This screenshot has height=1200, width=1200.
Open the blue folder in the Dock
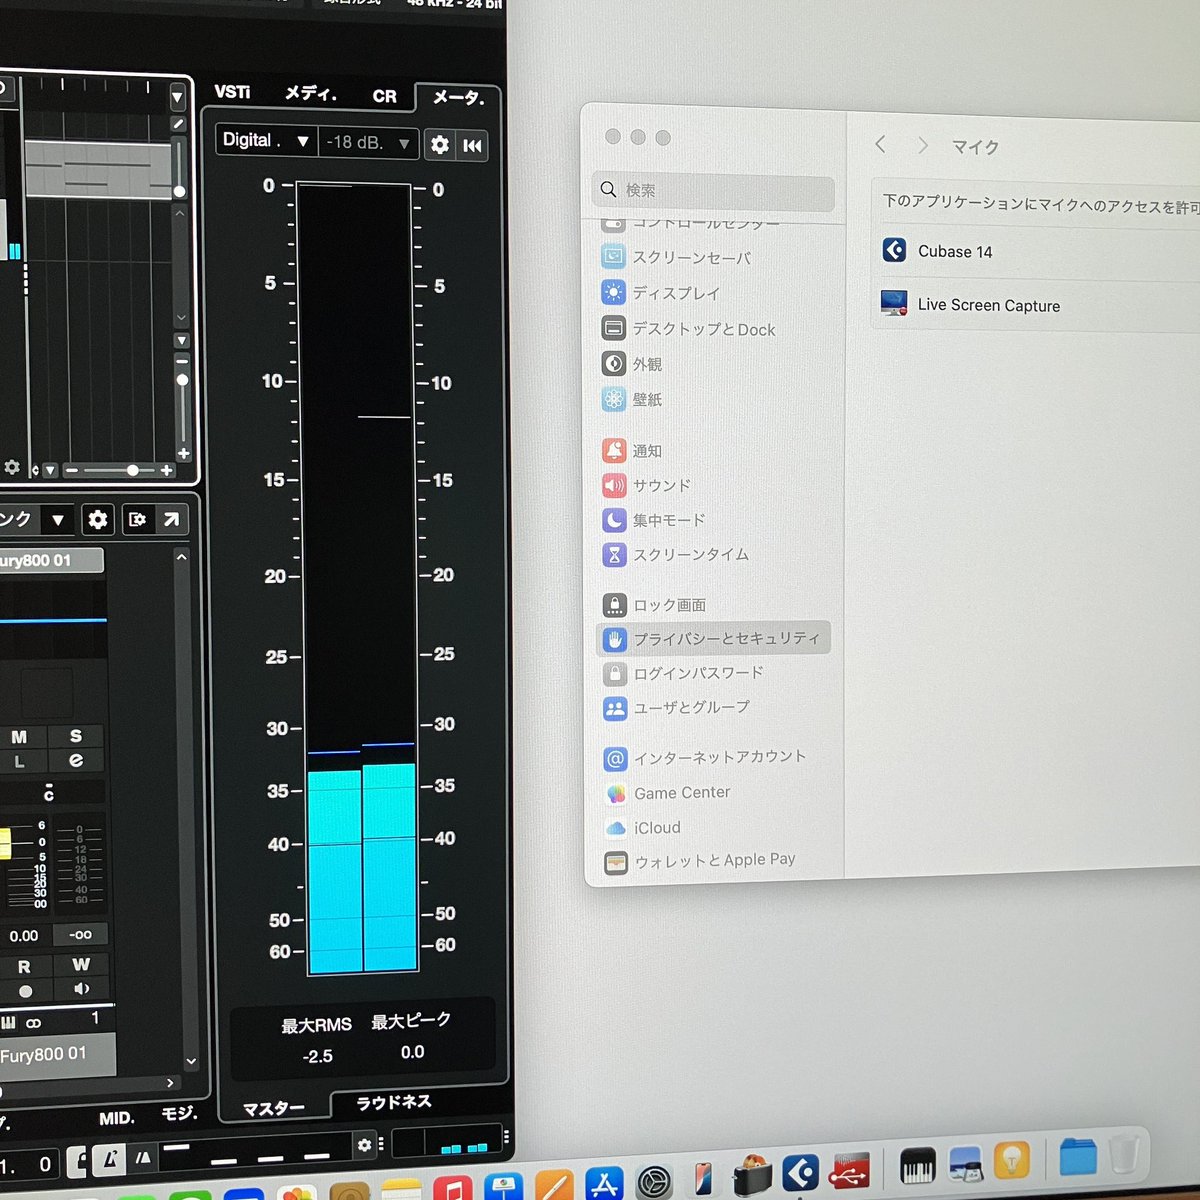1078,1156
